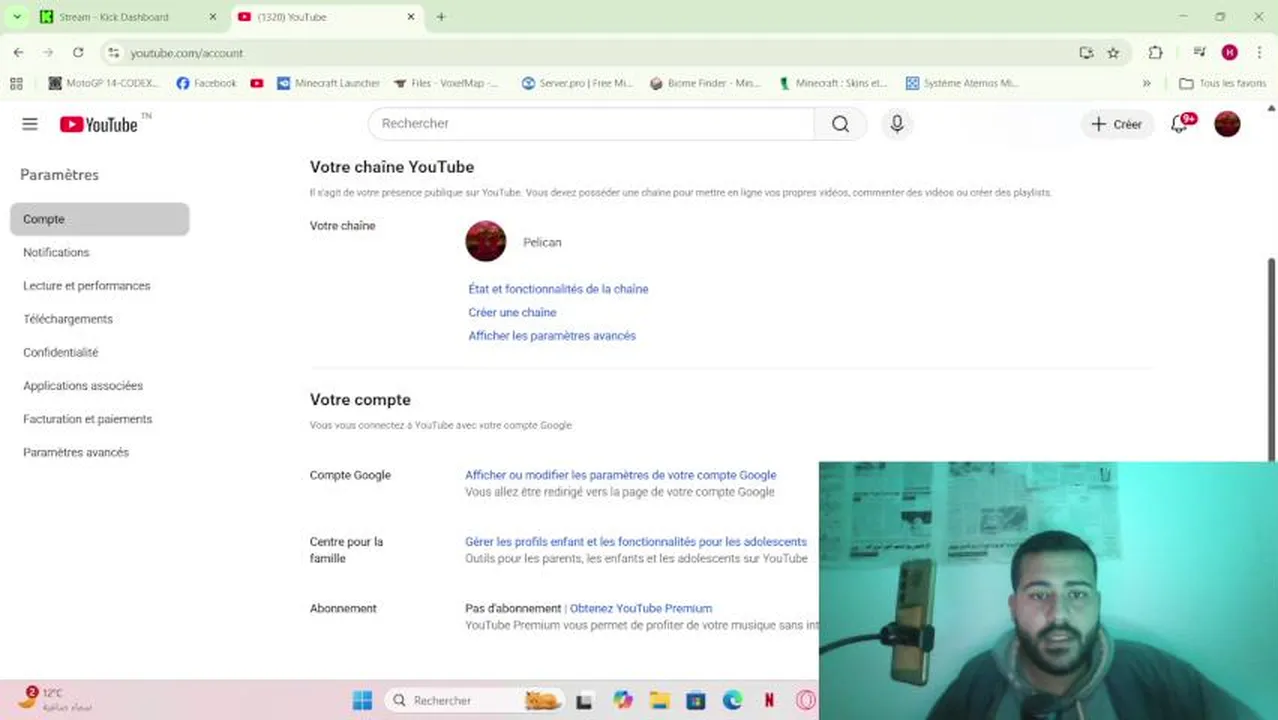Close the YouTube browser tab

[x=411, y=17]
